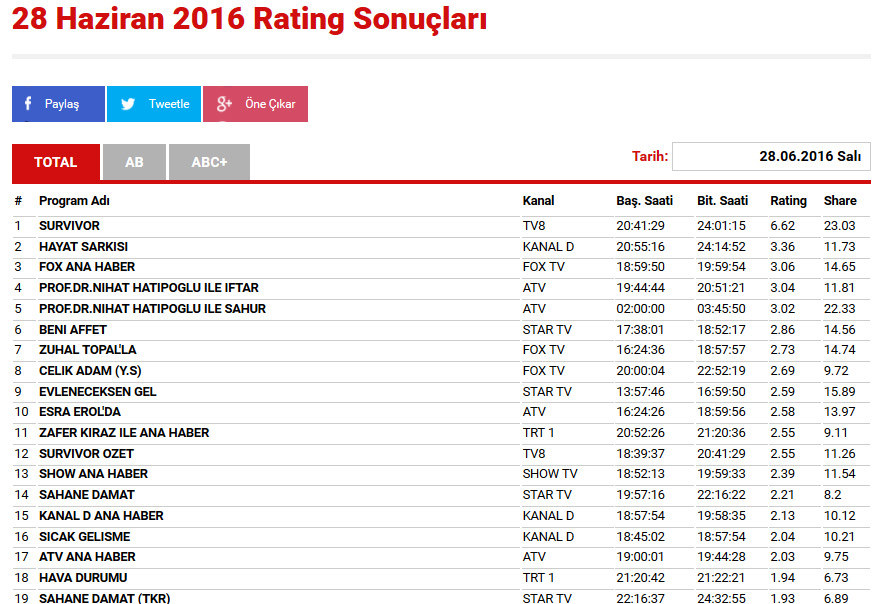Click the Program Adı column header

pyautogui.click(x=74, y=201)
